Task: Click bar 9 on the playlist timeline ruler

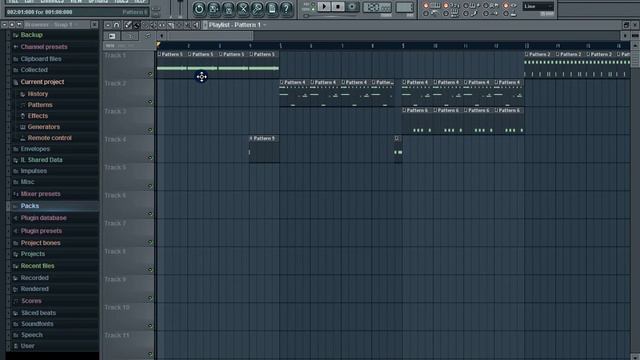Action: (403, 46)
